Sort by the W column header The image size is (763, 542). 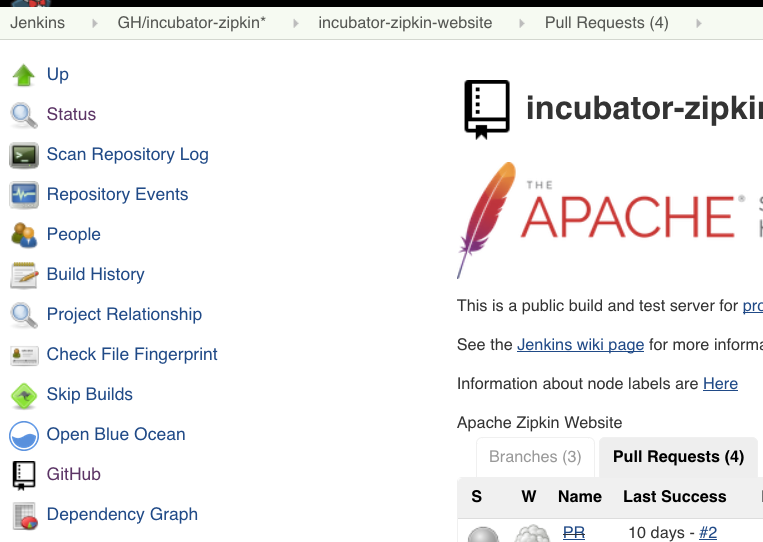click(529, 497)
